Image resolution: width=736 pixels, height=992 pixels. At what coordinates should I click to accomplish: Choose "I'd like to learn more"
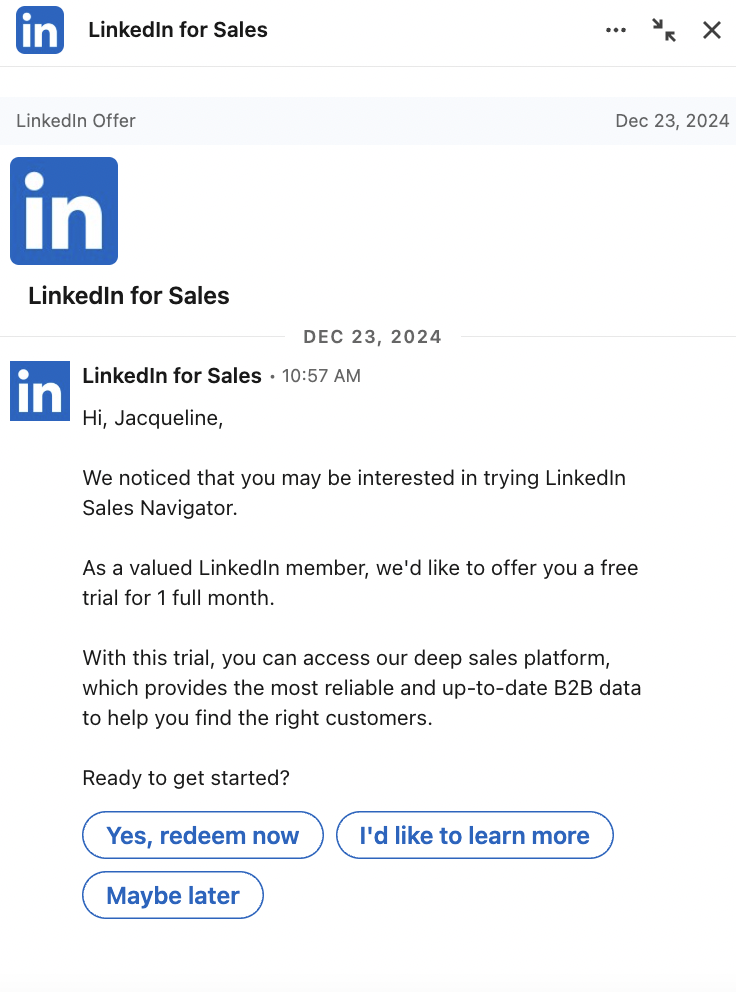(x=474, y=835)
